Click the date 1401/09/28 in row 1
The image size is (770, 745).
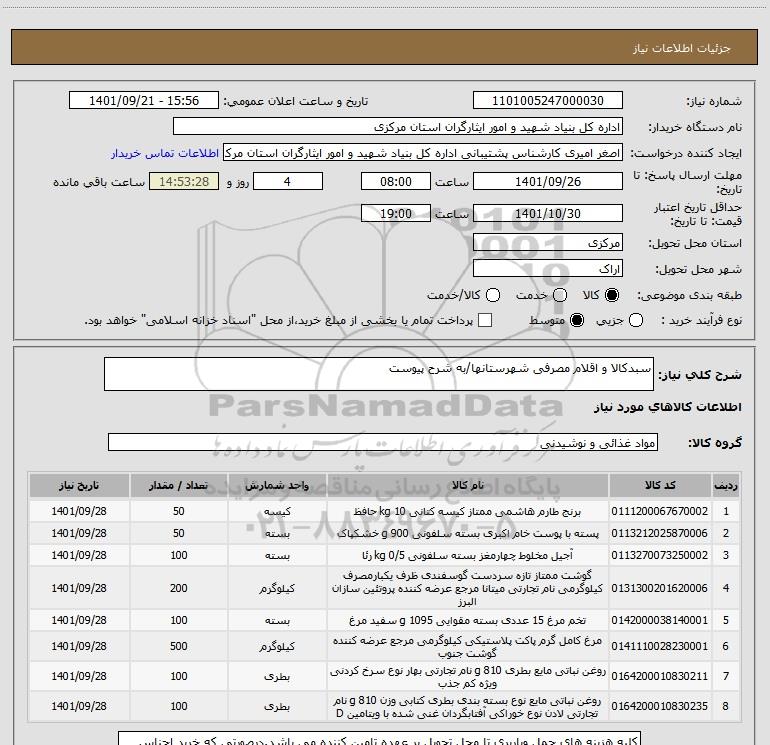[x=79, y=511]
